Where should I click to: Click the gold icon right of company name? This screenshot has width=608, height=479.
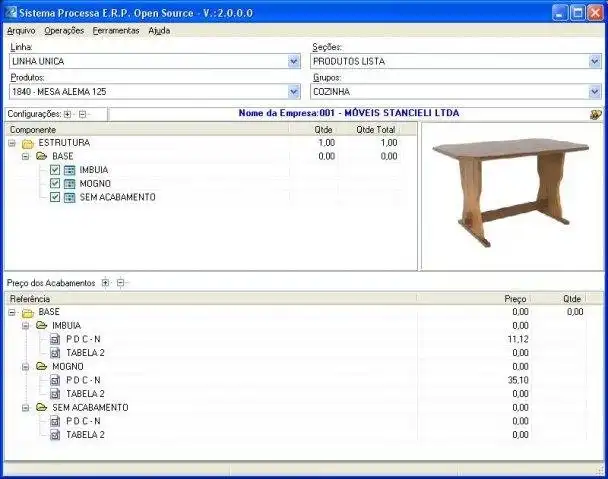point(595,114)
